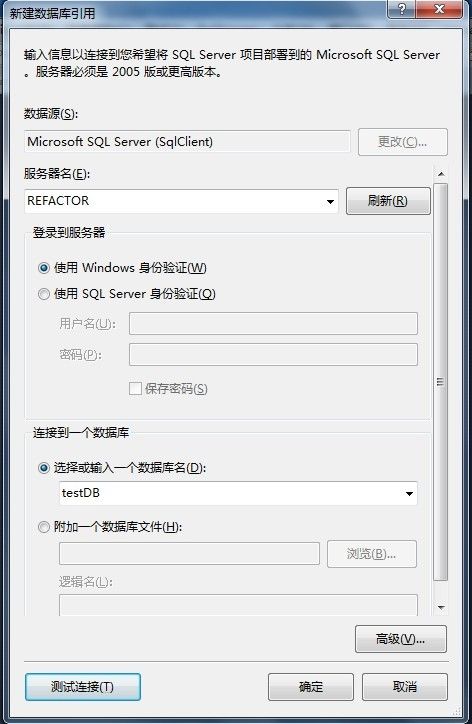472x724 pixels.
Task: Click 测试连接 test connection button
Action: click(x=83, y=687)
